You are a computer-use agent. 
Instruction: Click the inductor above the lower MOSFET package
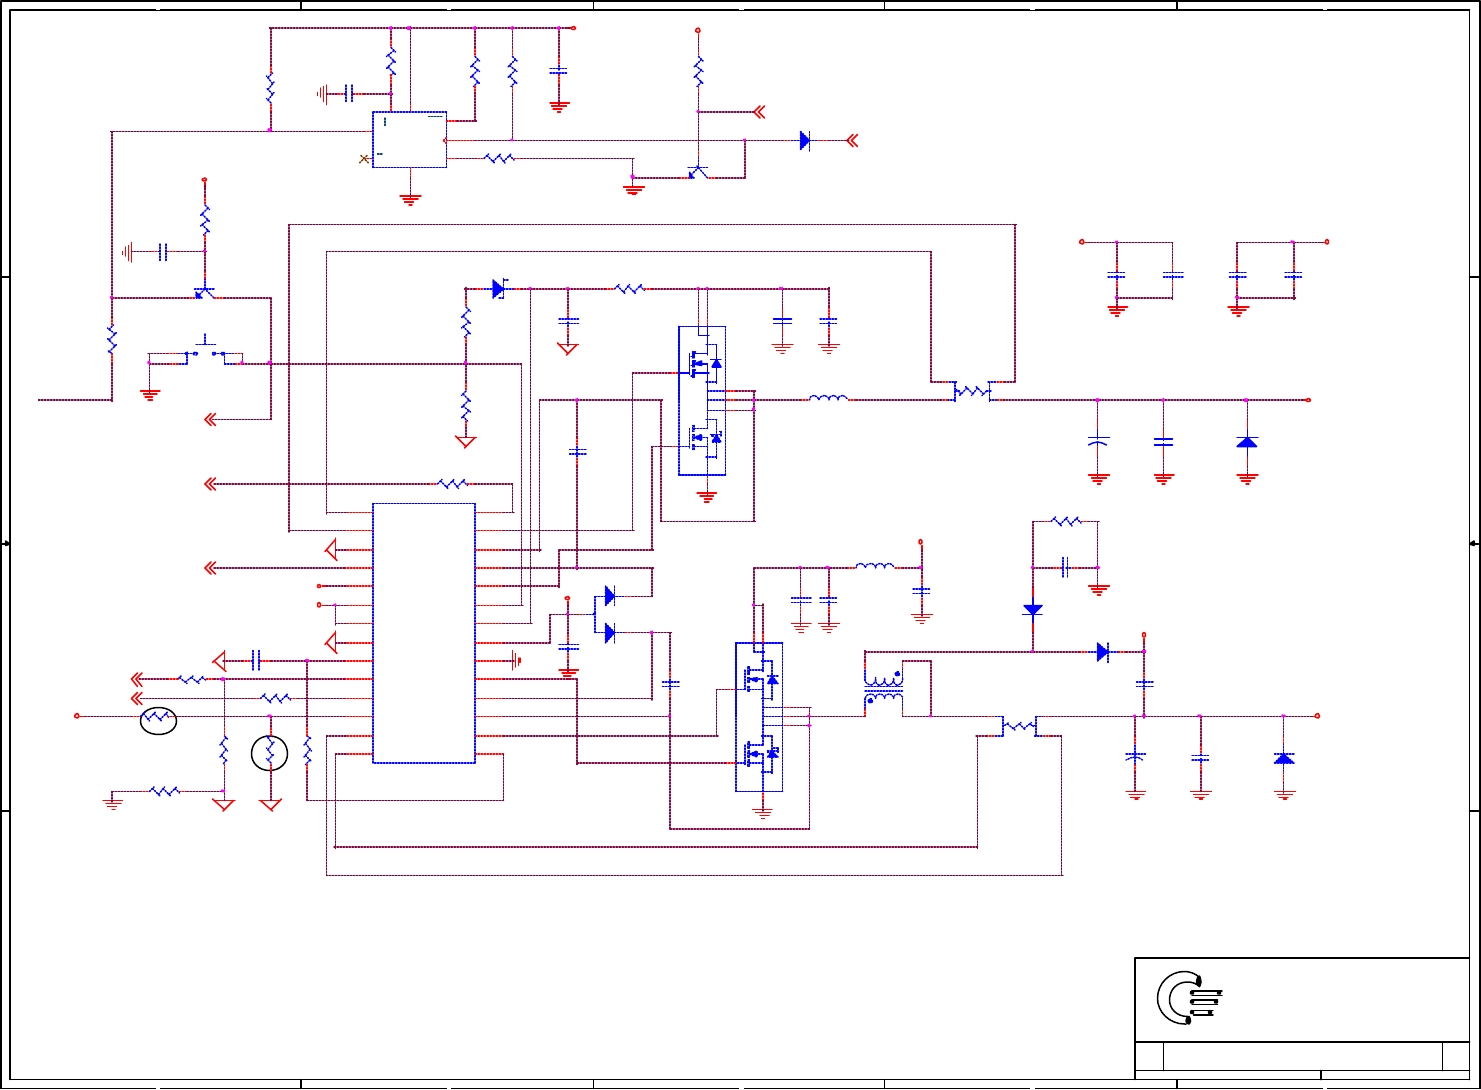(875, 566)
